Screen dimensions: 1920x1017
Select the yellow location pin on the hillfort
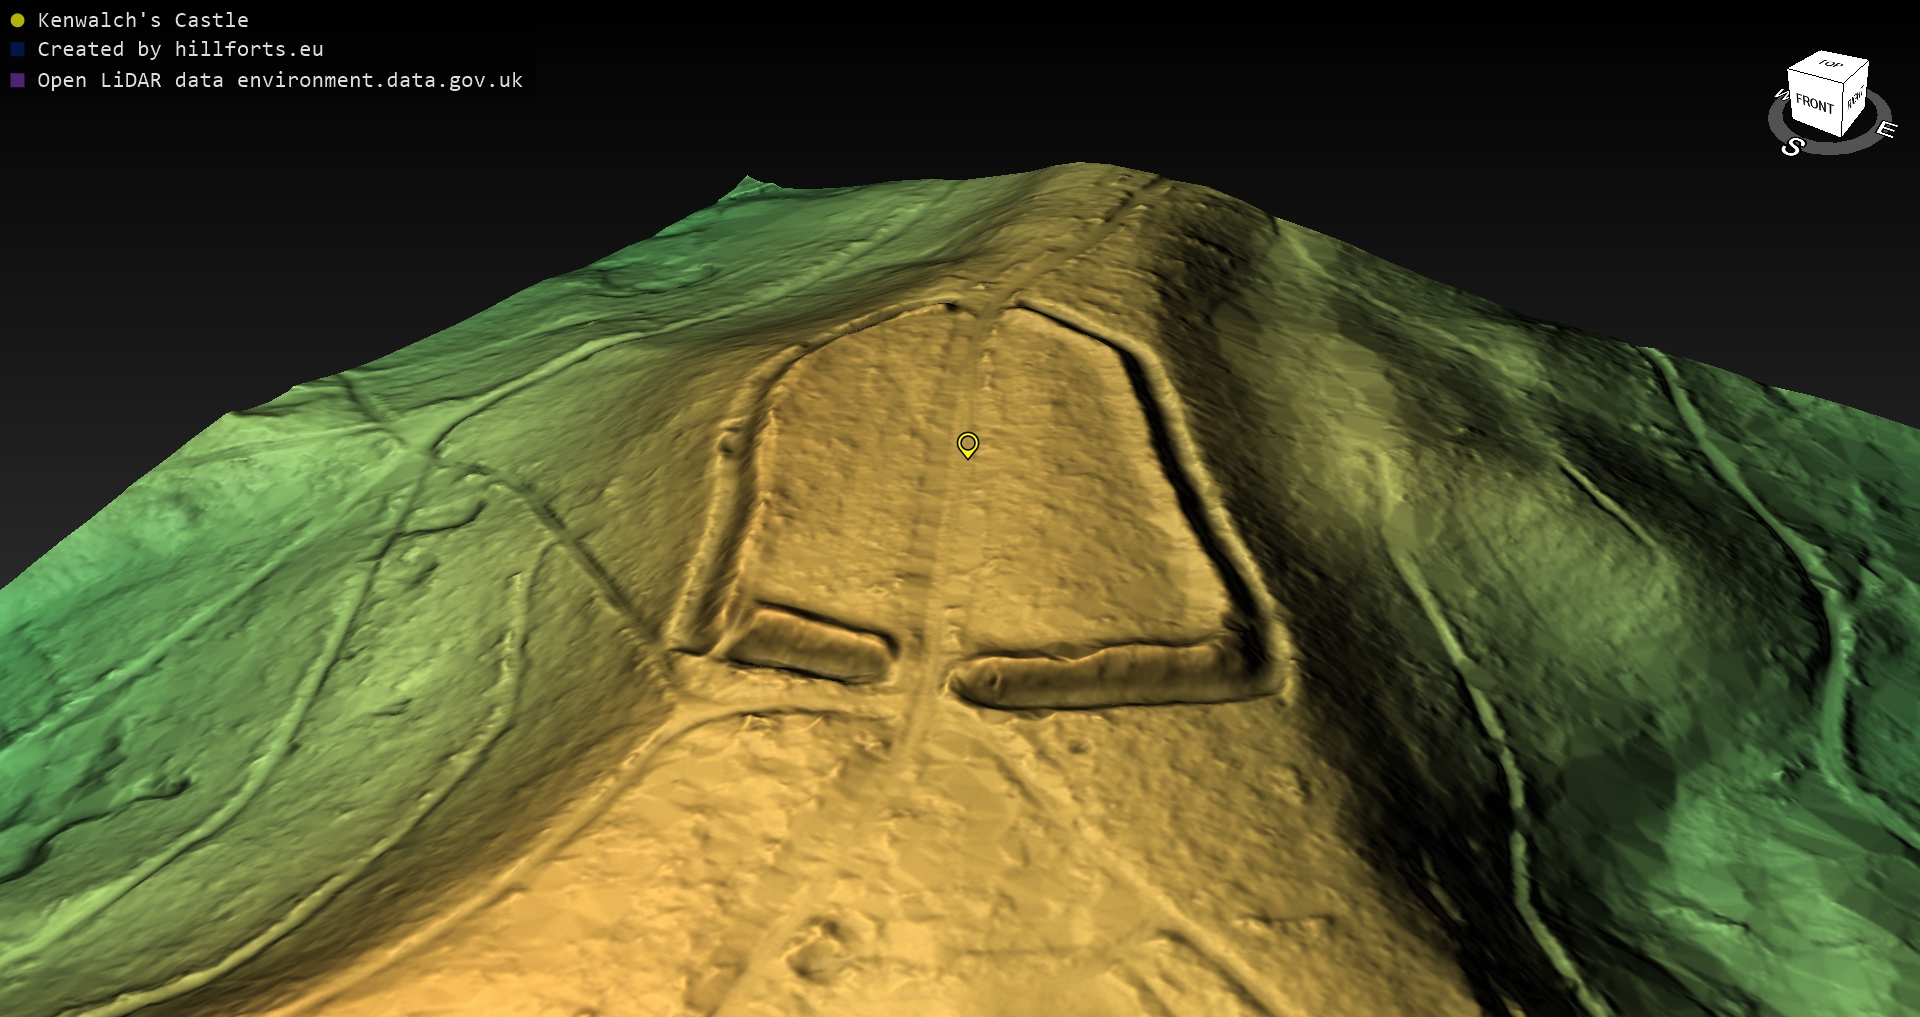pos(967,444)
